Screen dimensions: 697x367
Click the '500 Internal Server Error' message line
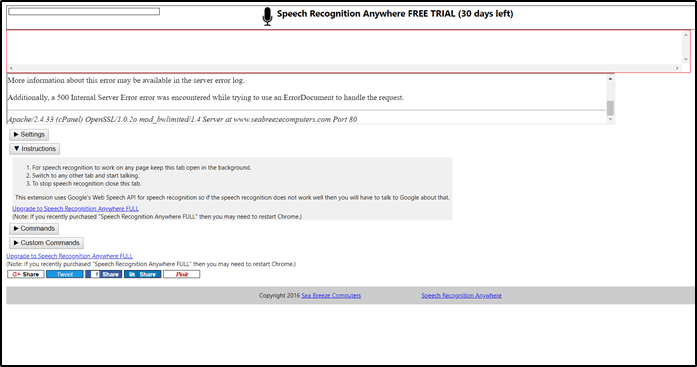(206, 97)
